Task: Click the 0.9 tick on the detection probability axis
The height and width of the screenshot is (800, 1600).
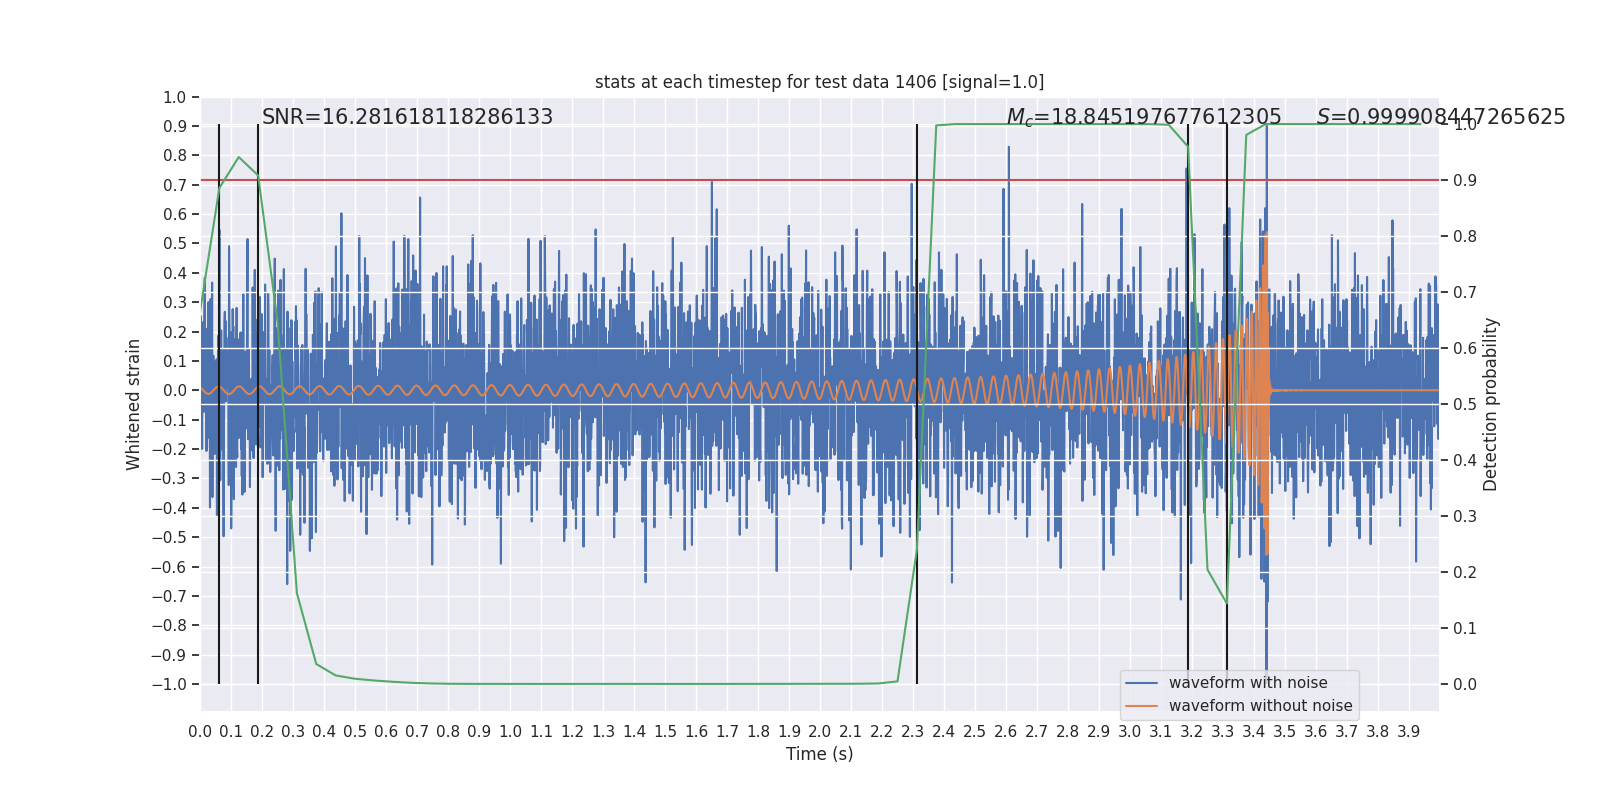Action: (1464, 181)
